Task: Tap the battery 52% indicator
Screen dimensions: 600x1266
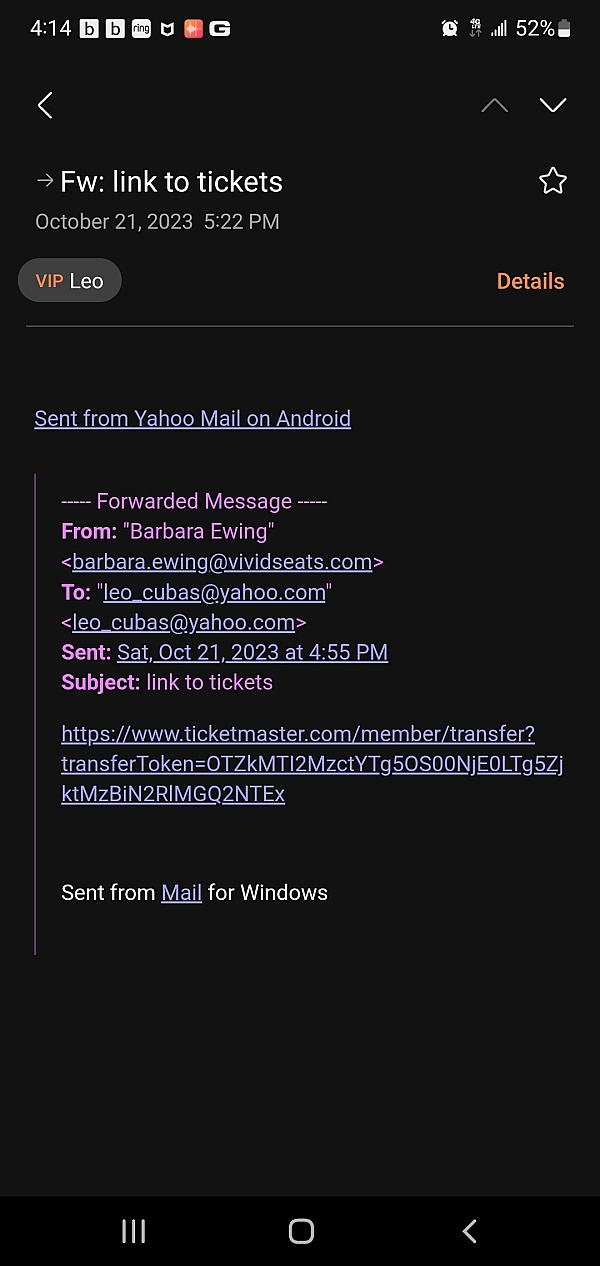Action: (x=543, y=29)
